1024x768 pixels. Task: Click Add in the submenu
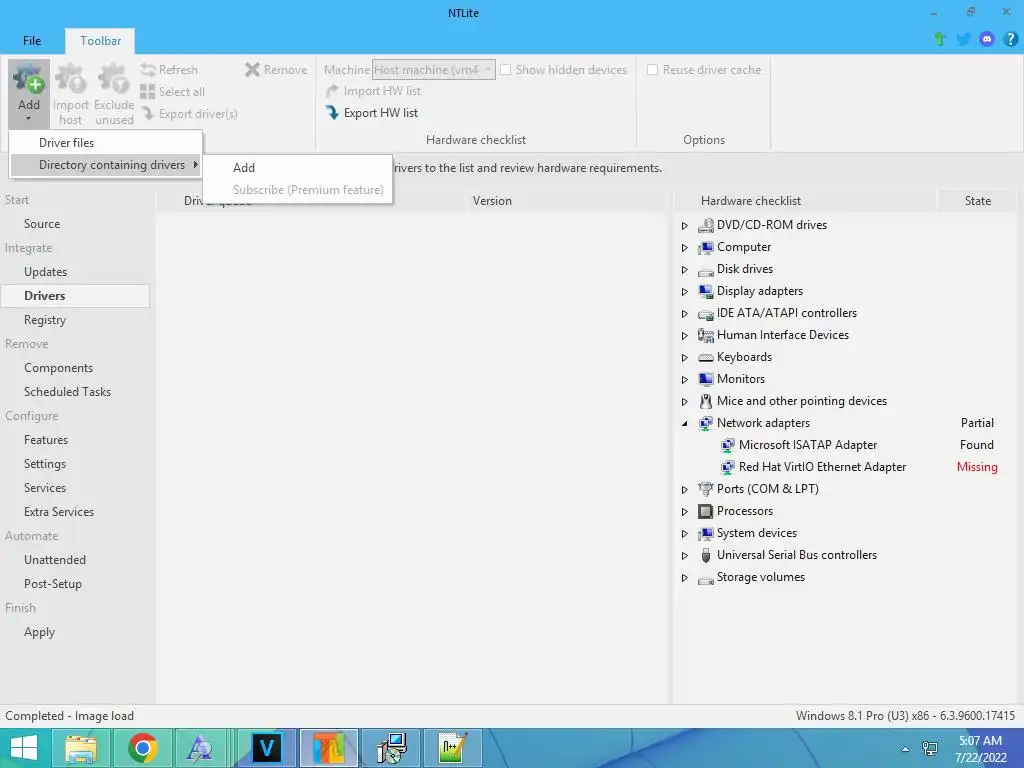(297, 167)
